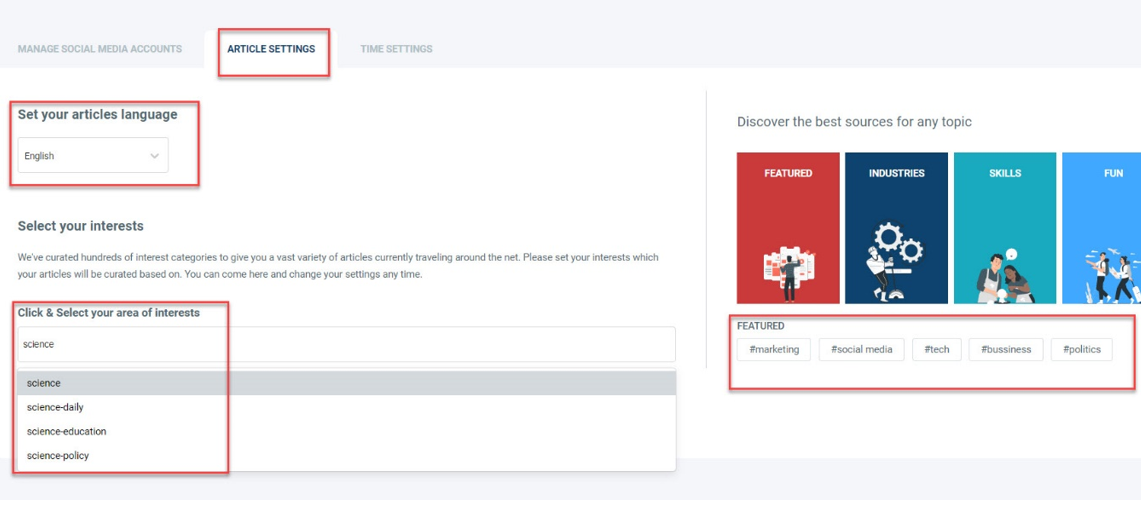Image resolution: width=1141 pixels, height=506 pixels.
Task: Select the #bussiness tag
Action: click(1006, 349)
